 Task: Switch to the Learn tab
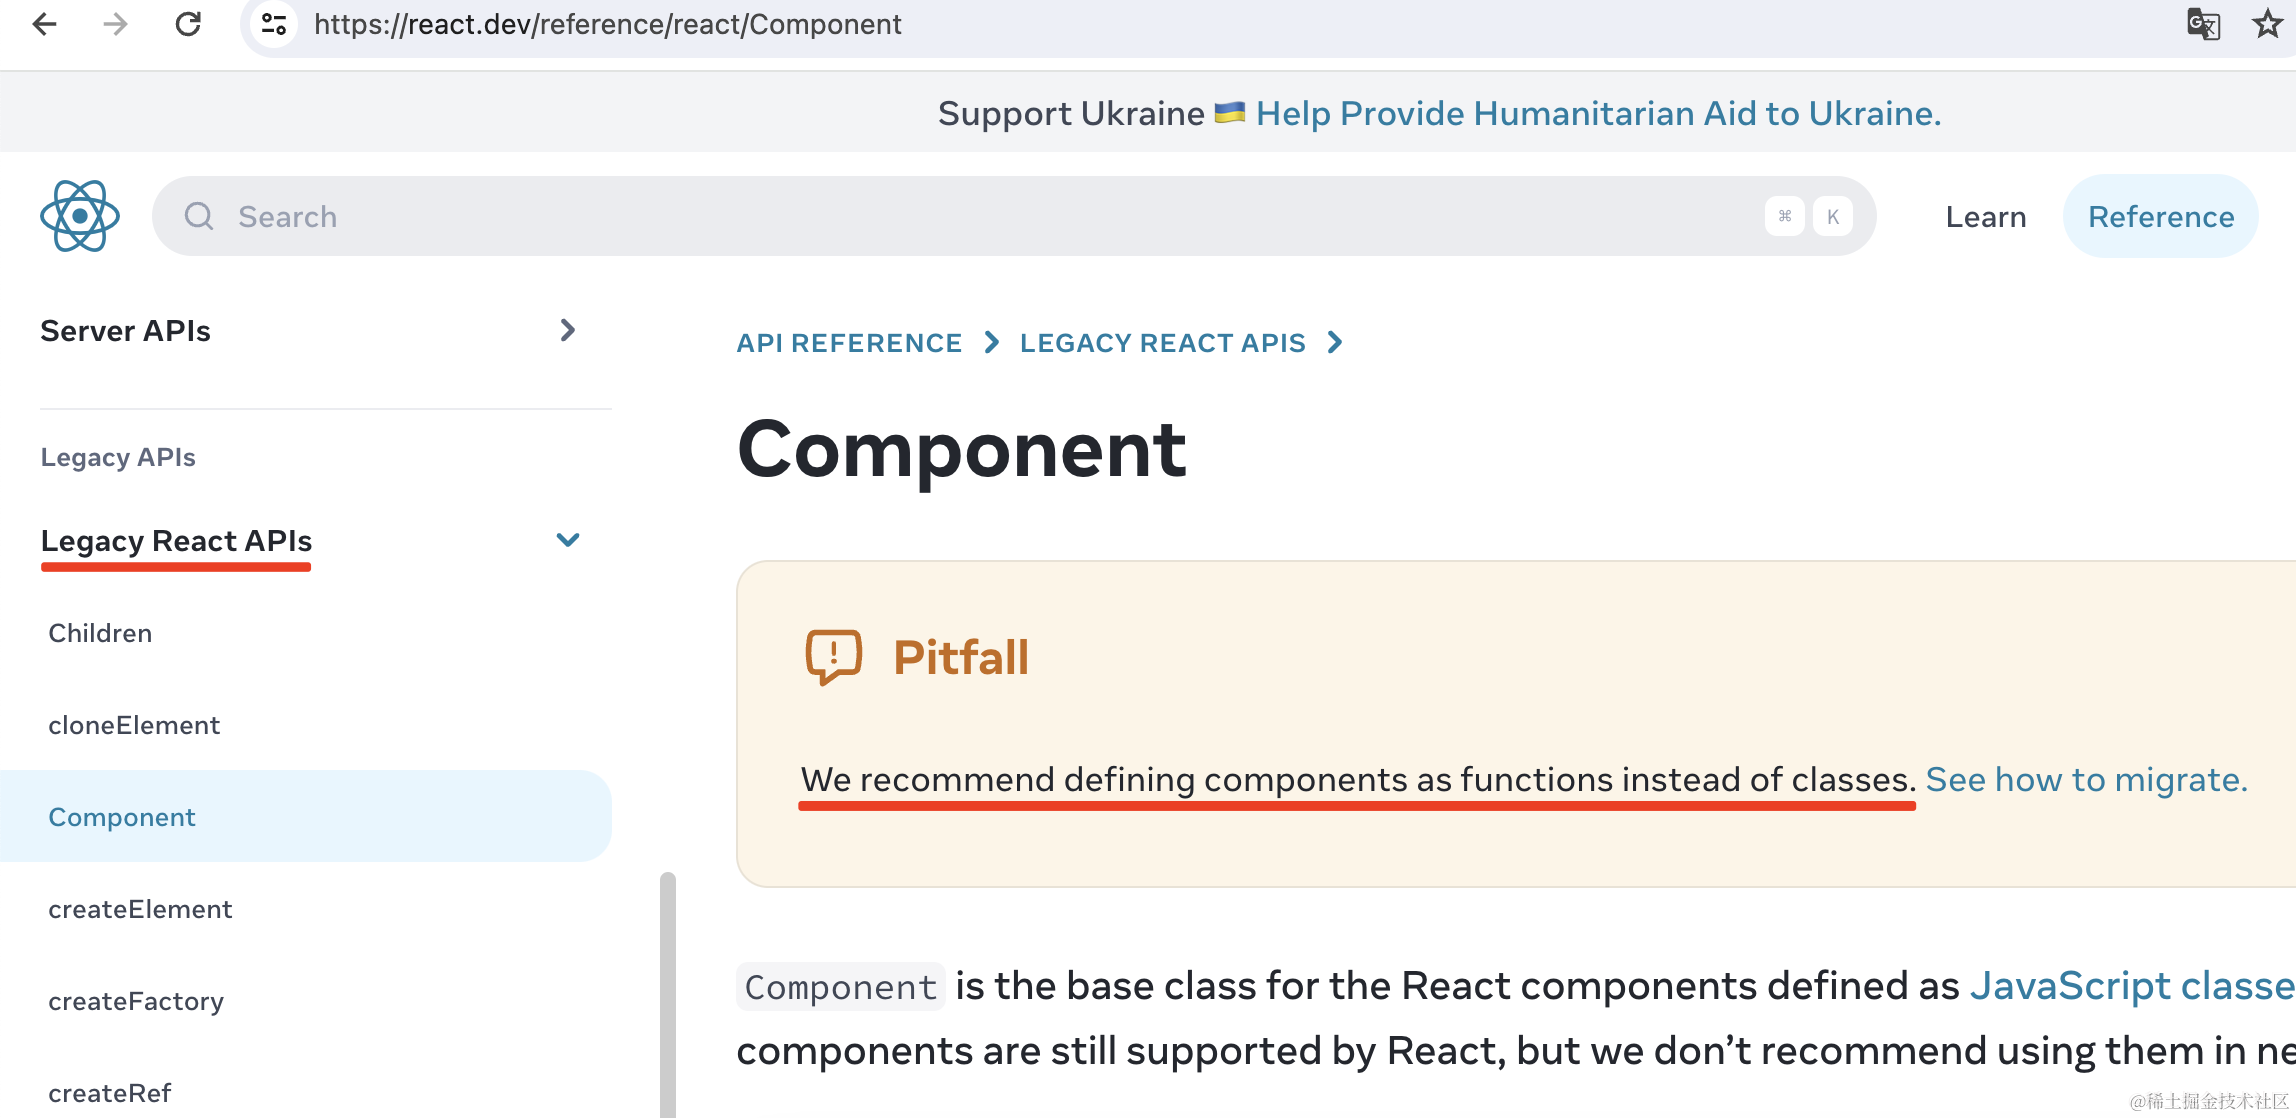click(x=1985, y=216)
